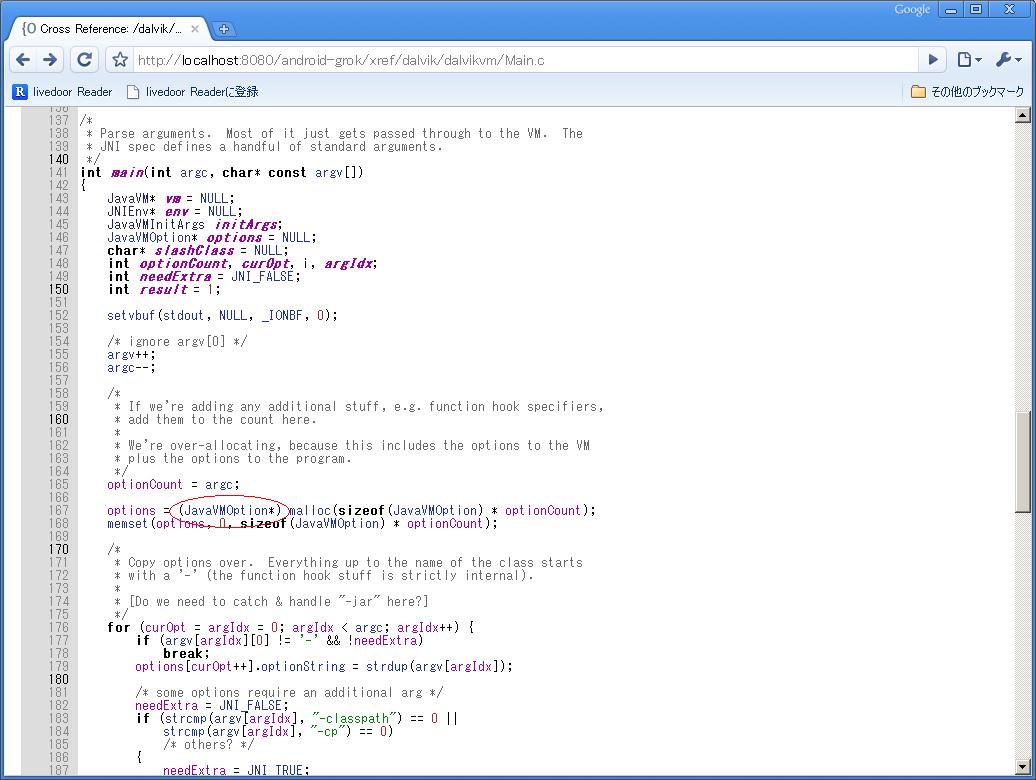Click the curOpt declaration on line 148
Viewport: 1036px width, 780px height.
(266, 264)
